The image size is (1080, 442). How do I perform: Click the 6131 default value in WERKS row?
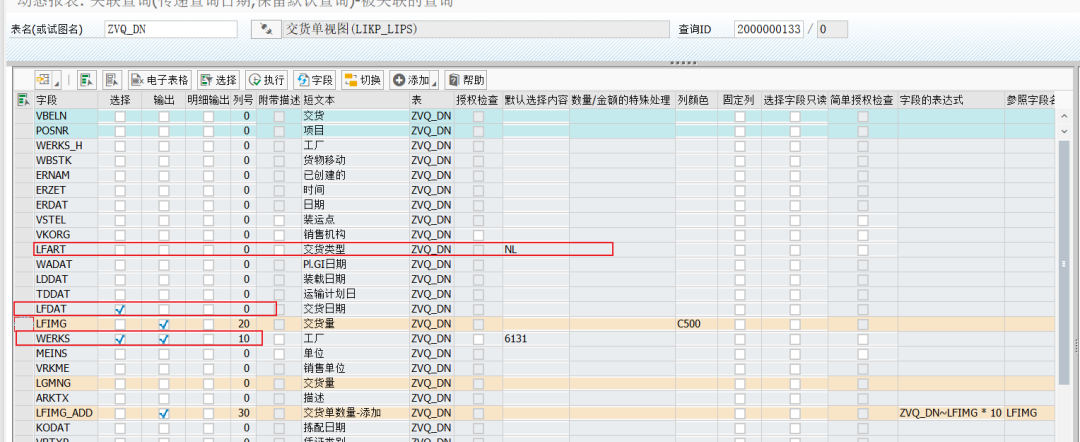tap(536, 339)
